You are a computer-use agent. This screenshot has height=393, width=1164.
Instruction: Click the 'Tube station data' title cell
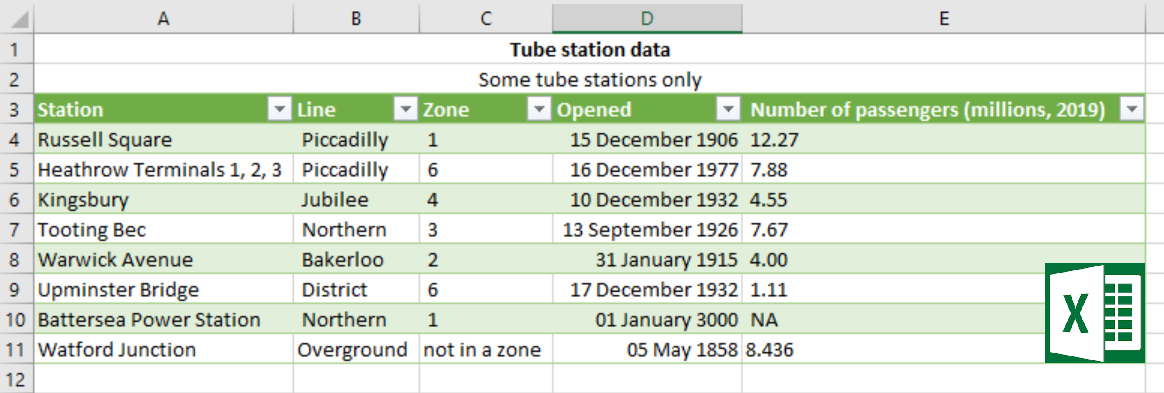589,51
